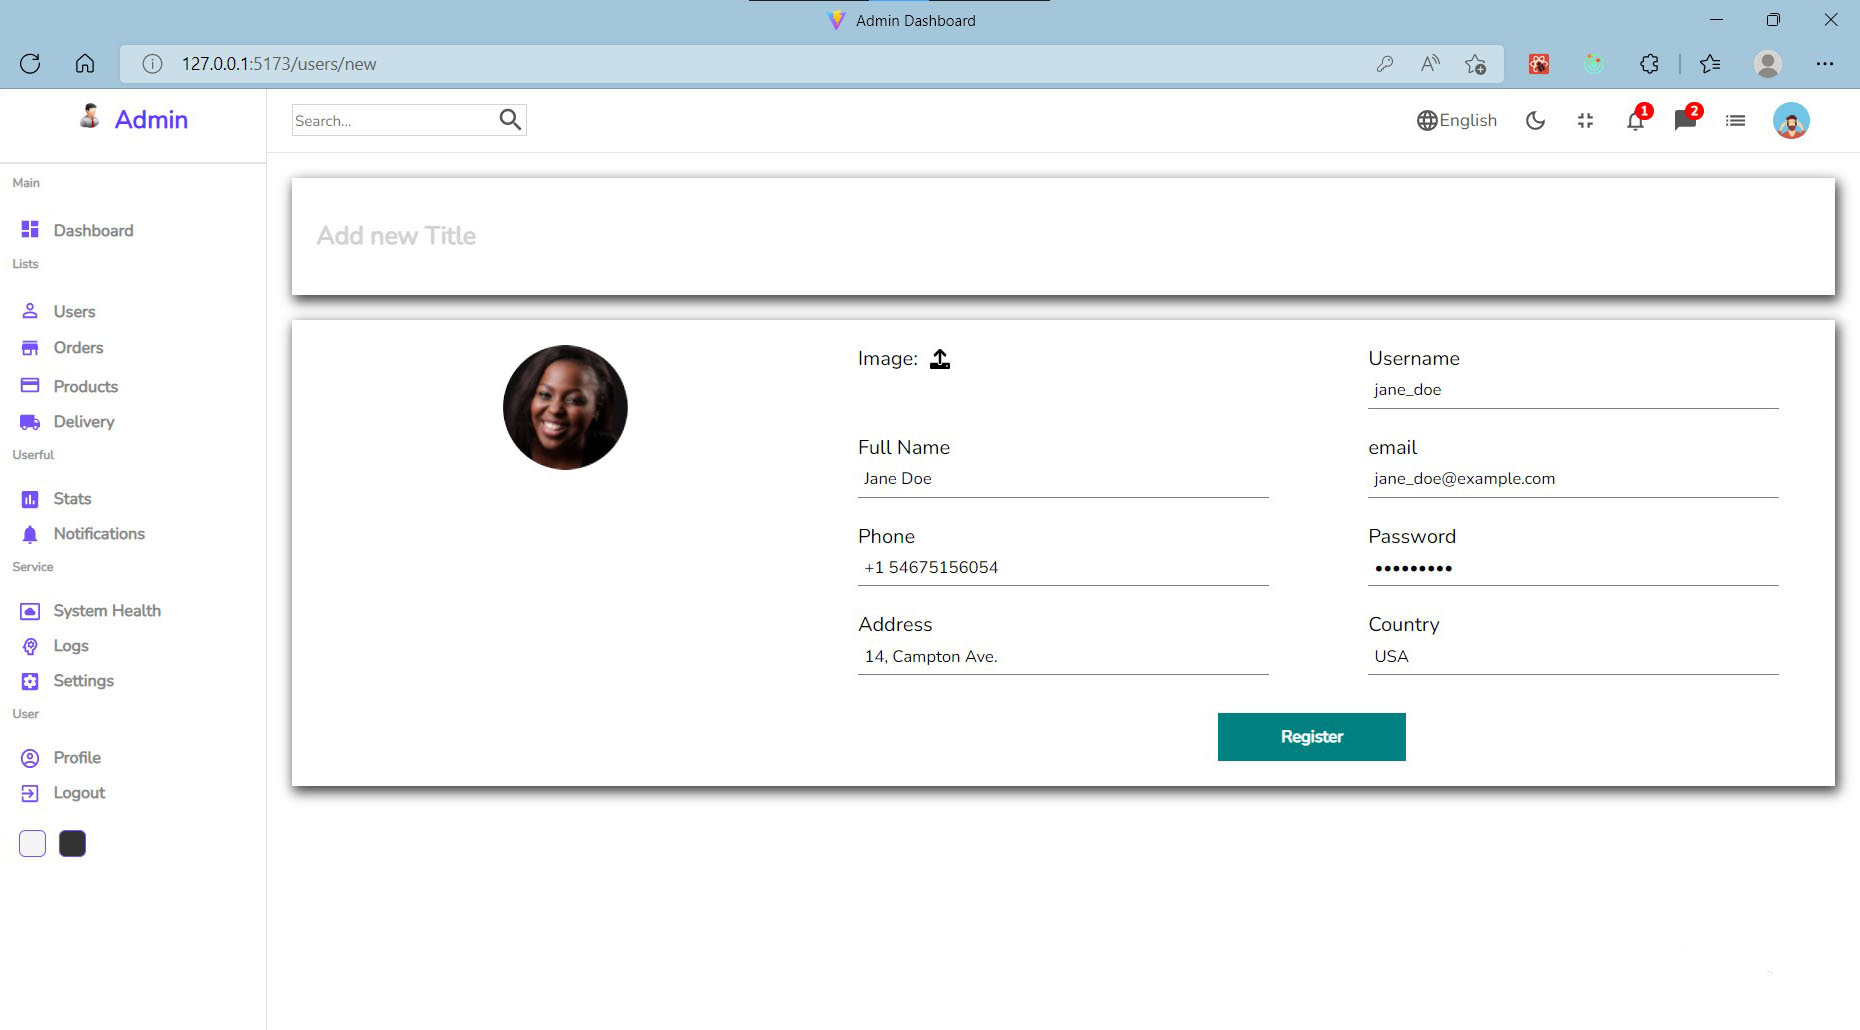The width and height of the screenshot is (1860, 1030).
Task: Open browser favorites list icon
Action: tap(1710, 64)
